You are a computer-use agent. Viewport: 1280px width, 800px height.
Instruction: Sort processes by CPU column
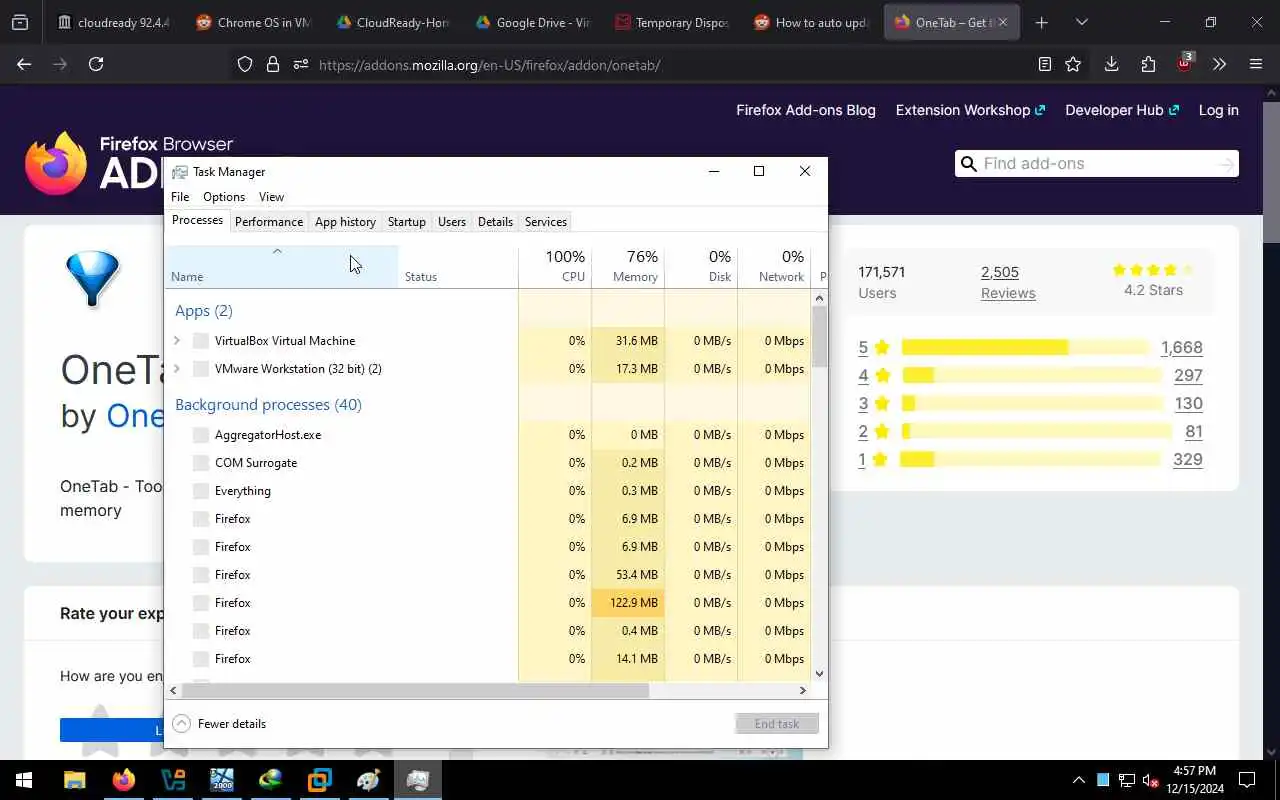pyautogui.click(x=555, y=266)
